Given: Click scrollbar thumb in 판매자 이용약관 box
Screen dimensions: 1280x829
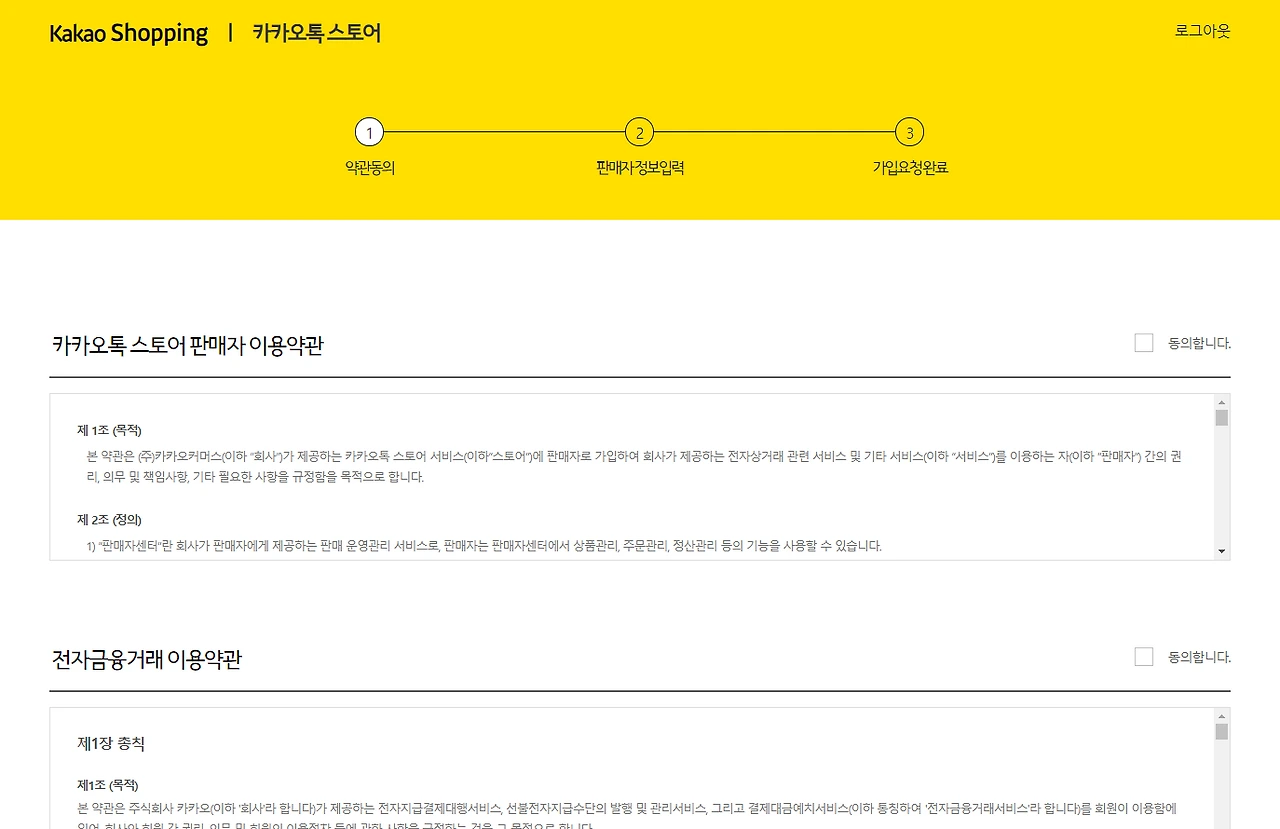Looking at the screenshot, I should [1221, 418].
